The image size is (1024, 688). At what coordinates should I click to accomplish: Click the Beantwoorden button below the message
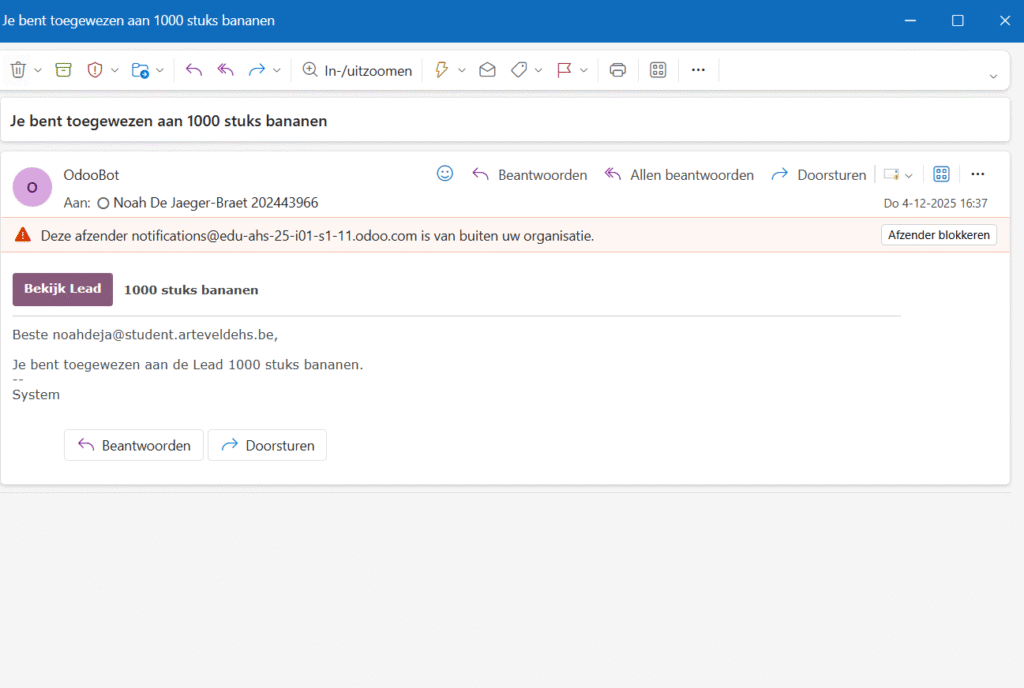(133, 445)
